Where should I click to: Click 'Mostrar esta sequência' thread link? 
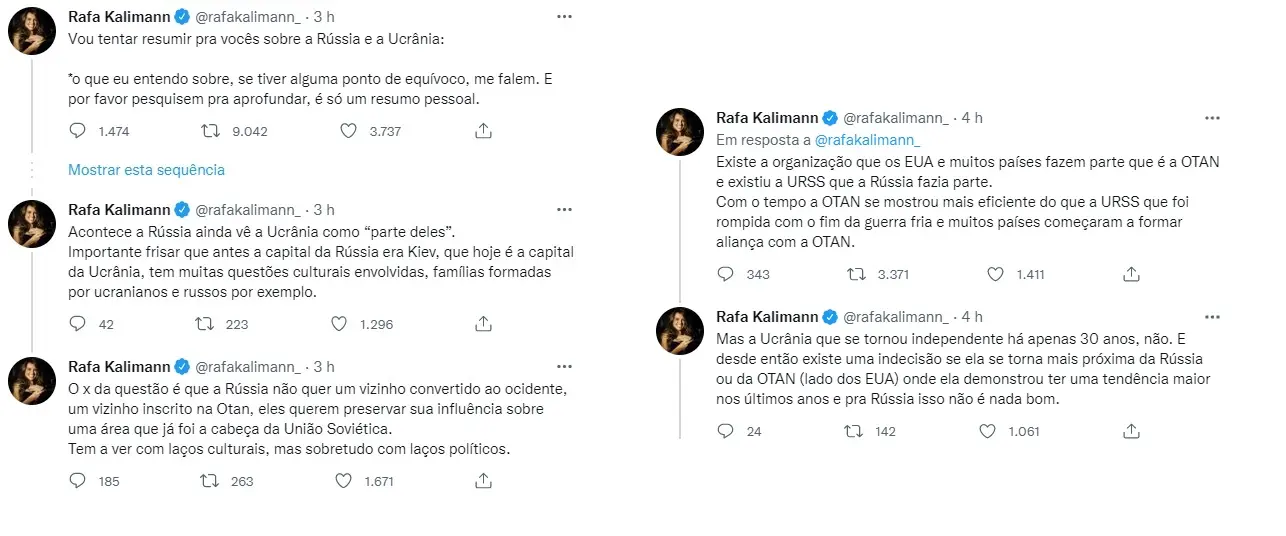click(146, 170)
